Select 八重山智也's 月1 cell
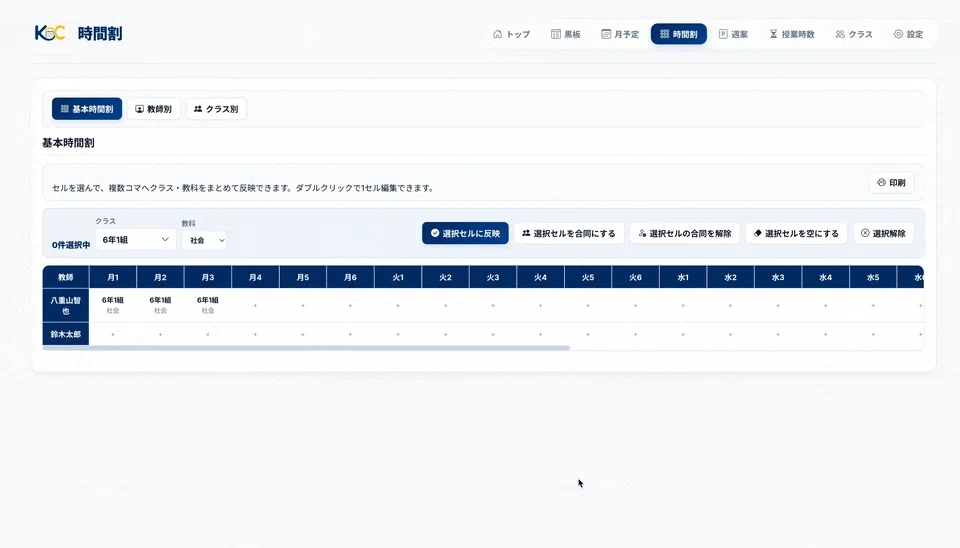This screenshot has width=960, height=548. pos(113,305)
